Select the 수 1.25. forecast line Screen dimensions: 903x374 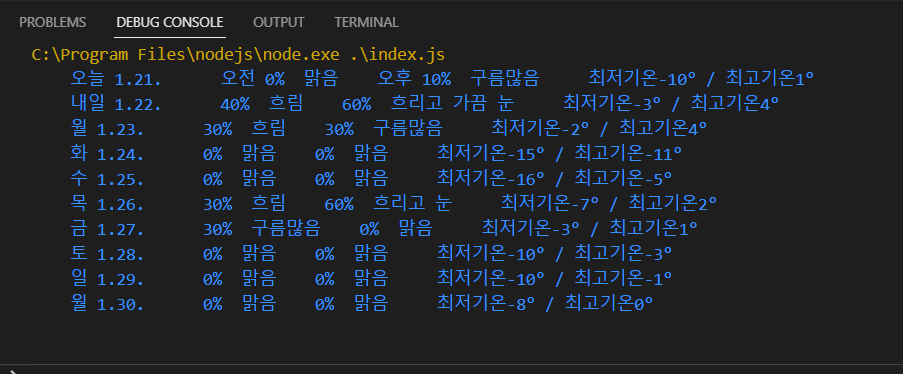point(371,179)
